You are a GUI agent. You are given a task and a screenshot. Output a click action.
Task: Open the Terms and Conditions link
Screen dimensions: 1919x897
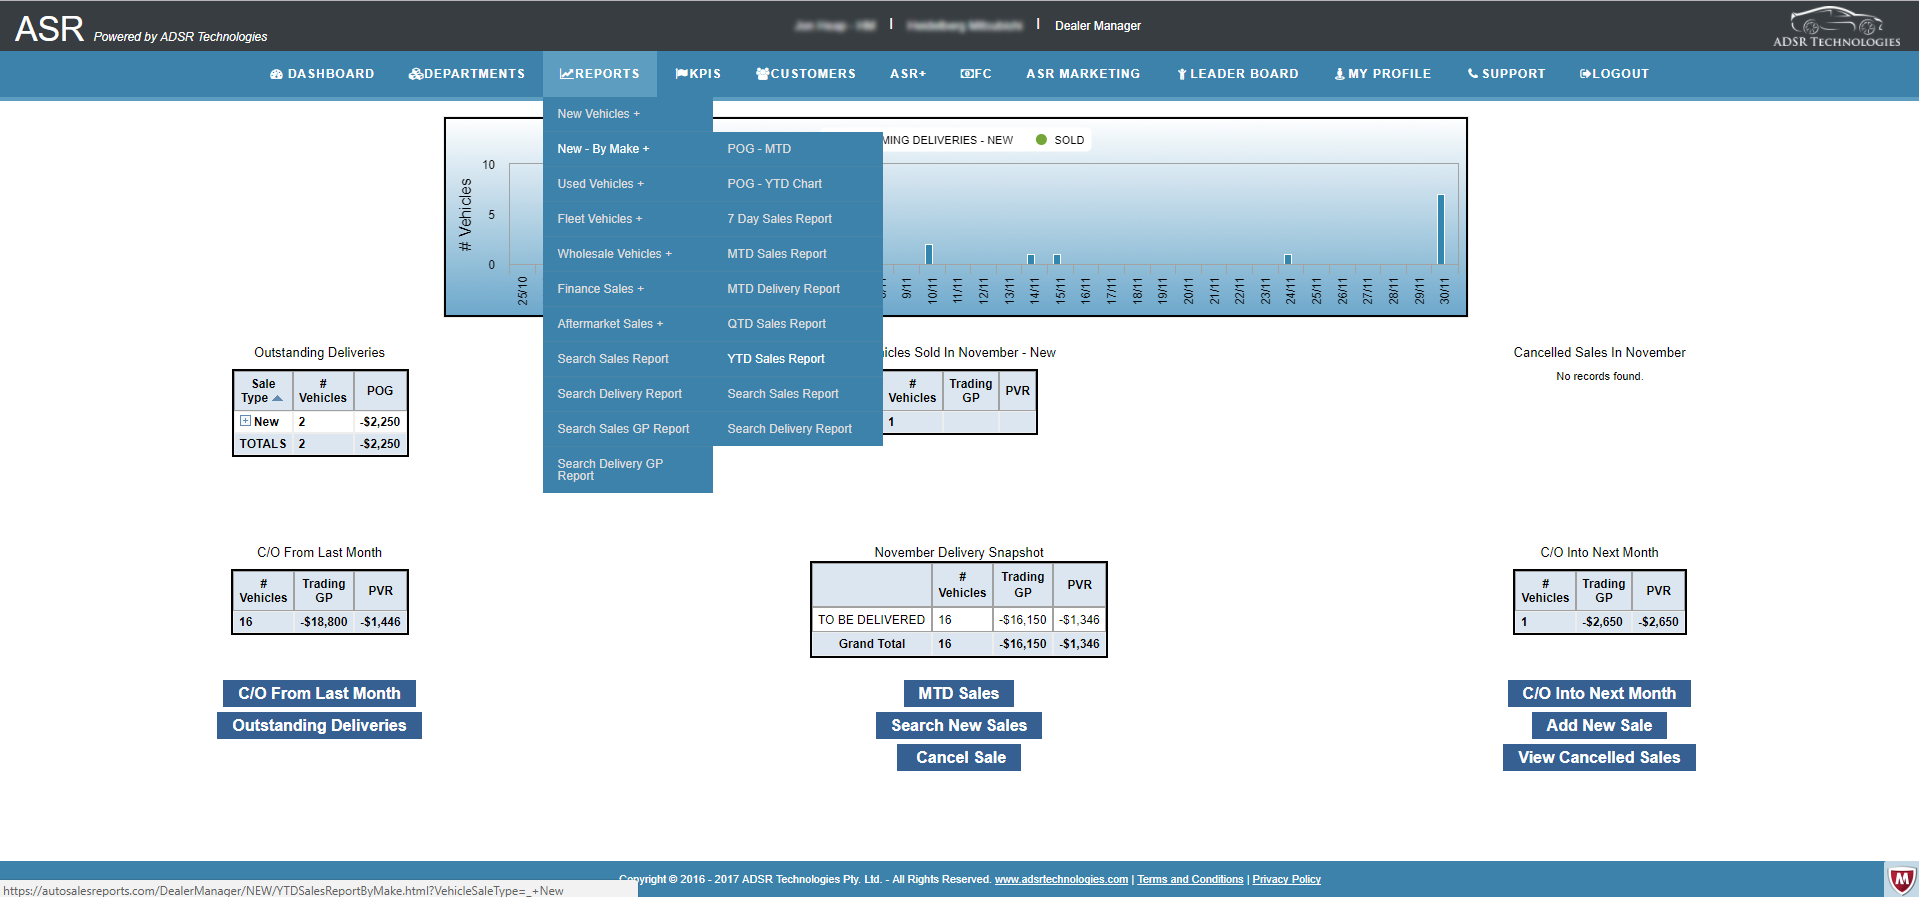point(1190,880)
